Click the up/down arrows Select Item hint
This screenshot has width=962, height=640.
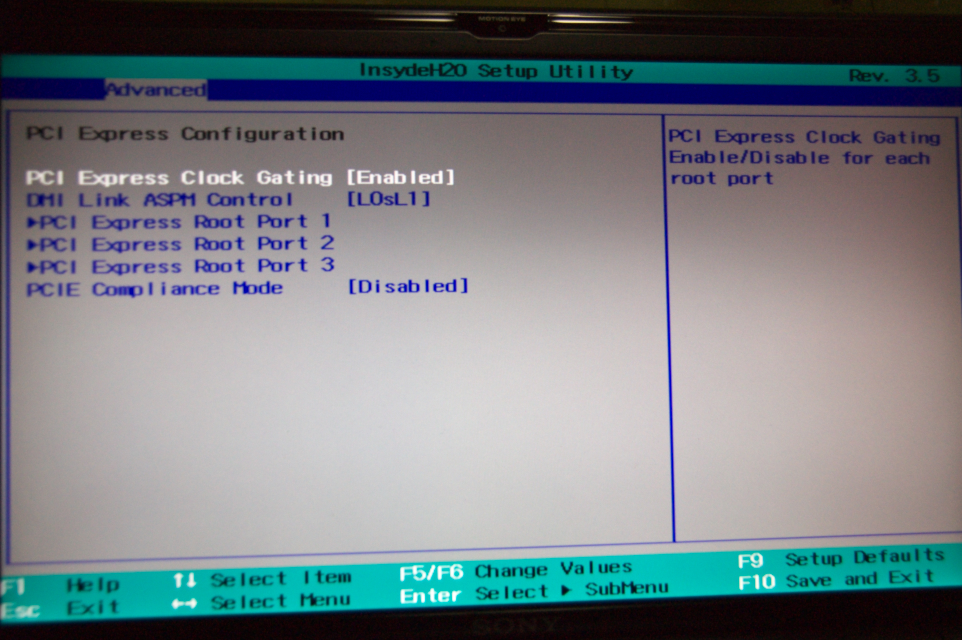pos(262,579)
